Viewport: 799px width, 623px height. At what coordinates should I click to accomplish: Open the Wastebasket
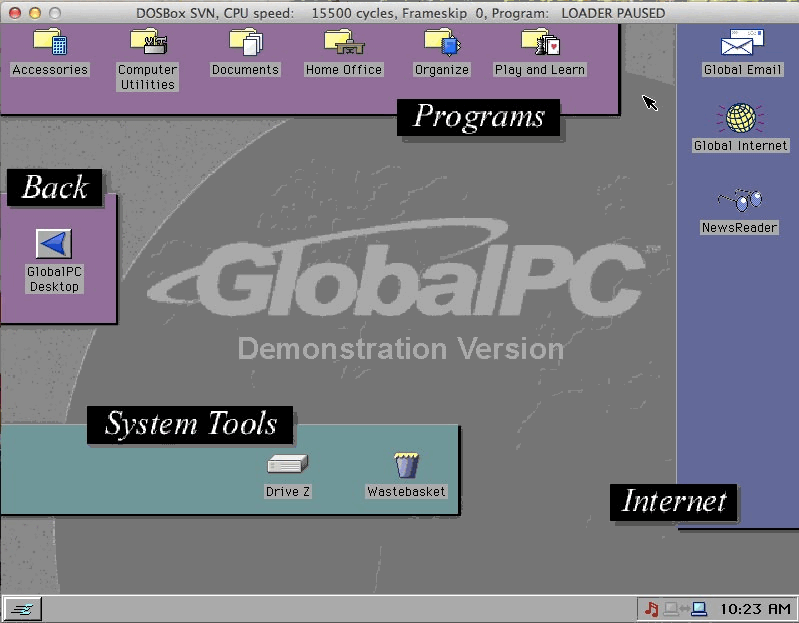click(x=406, y=465)
